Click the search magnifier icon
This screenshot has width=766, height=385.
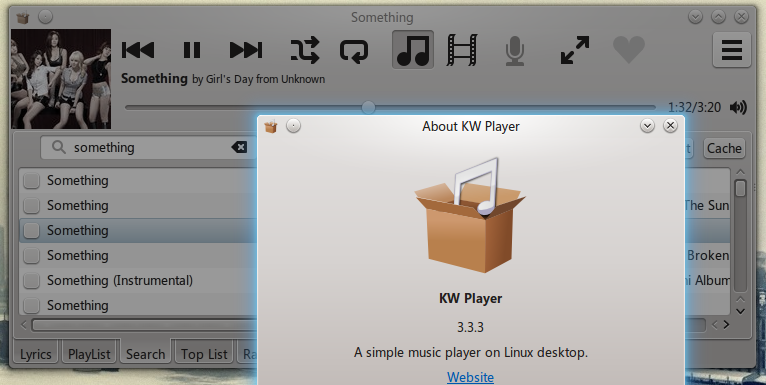(x=59, y=147)
